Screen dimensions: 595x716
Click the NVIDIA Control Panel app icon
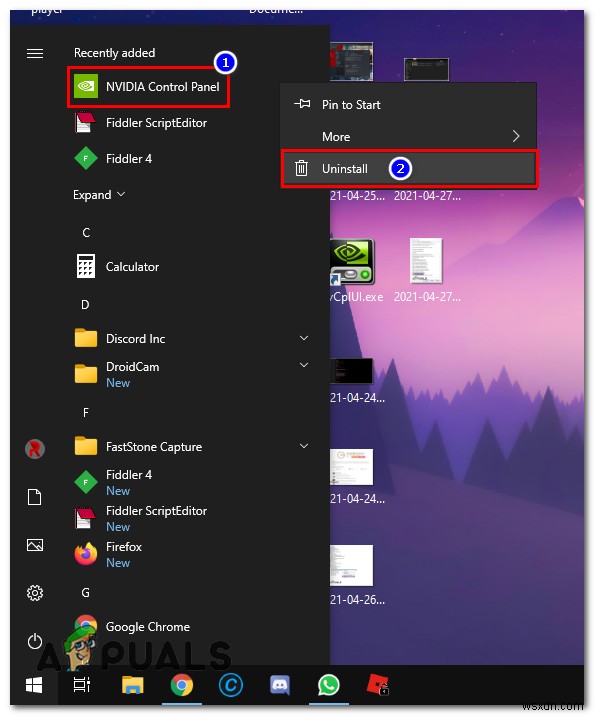point(86,86)
